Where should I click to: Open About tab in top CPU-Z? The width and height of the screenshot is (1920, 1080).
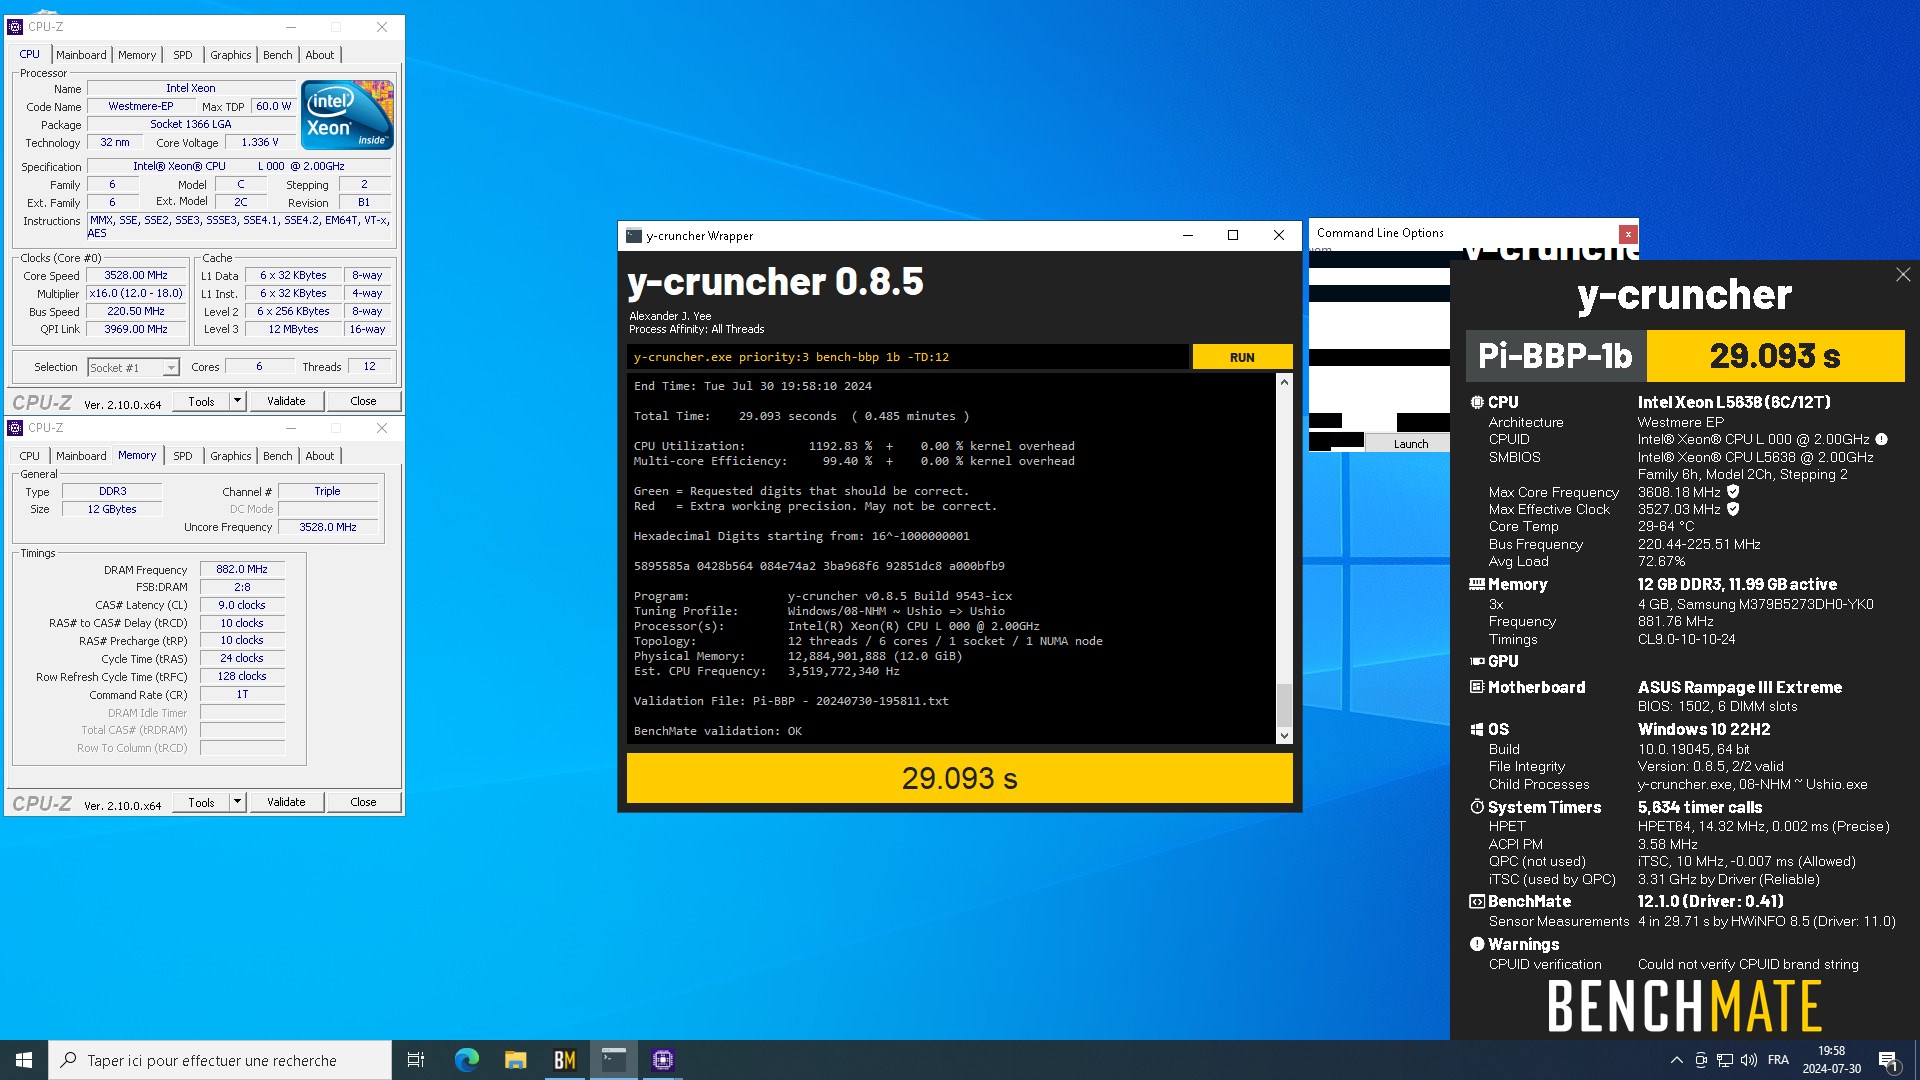click(x=320, y=55)
